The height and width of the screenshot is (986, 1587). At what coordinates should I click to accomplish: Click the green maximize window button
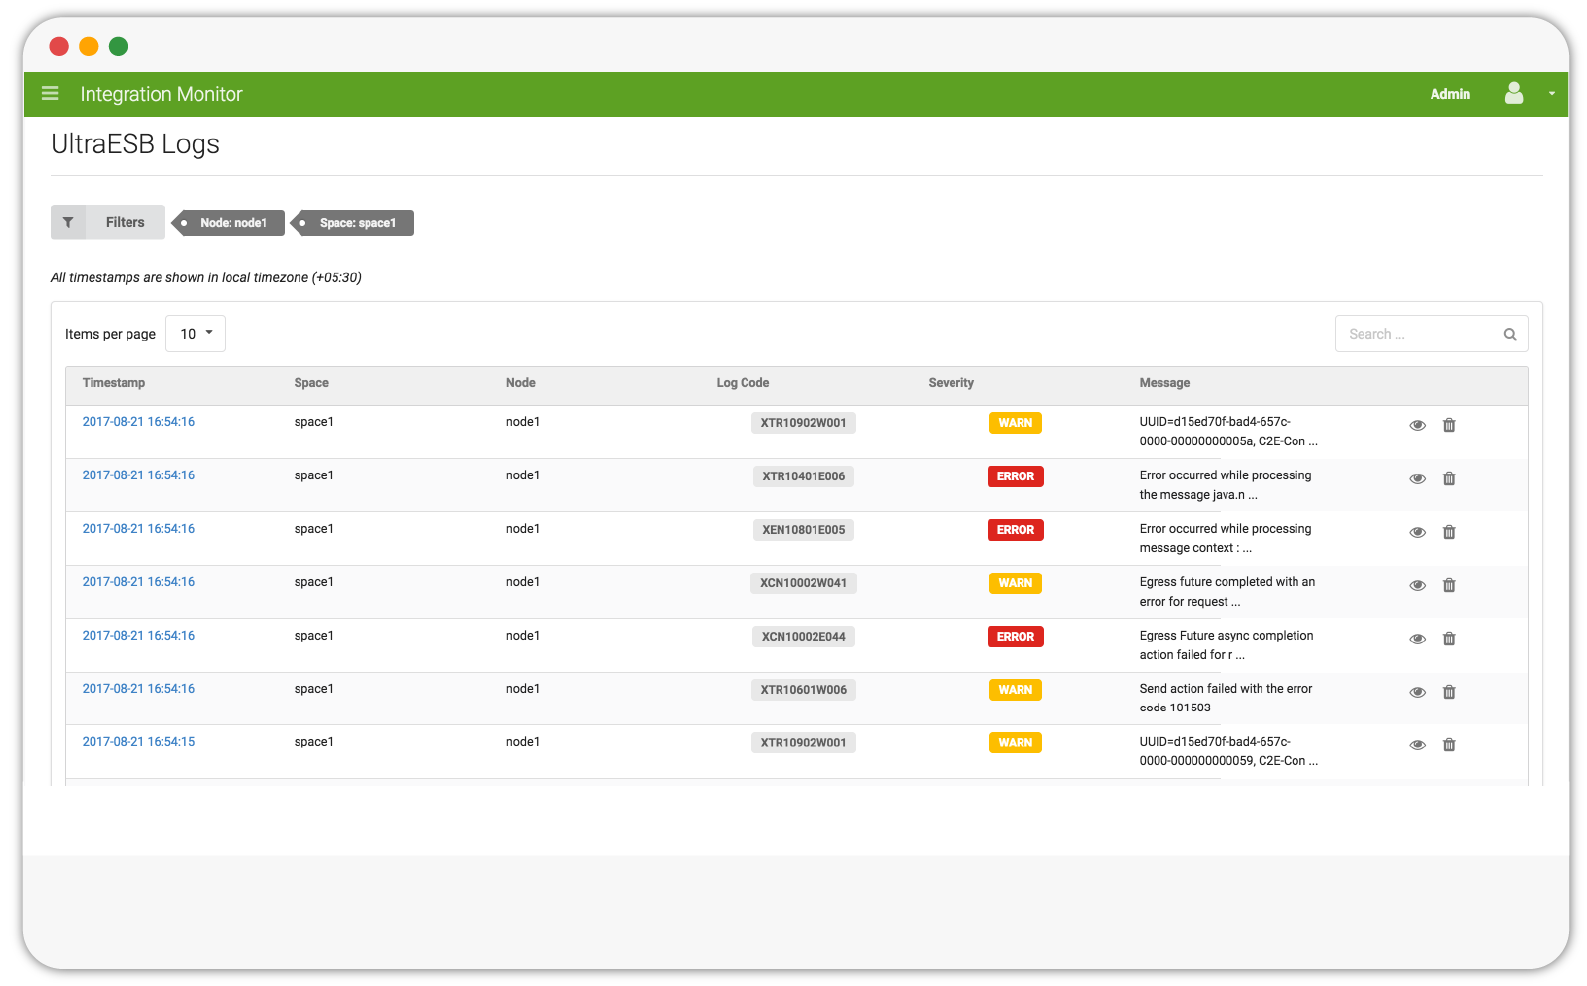click(x=118, y=46)
